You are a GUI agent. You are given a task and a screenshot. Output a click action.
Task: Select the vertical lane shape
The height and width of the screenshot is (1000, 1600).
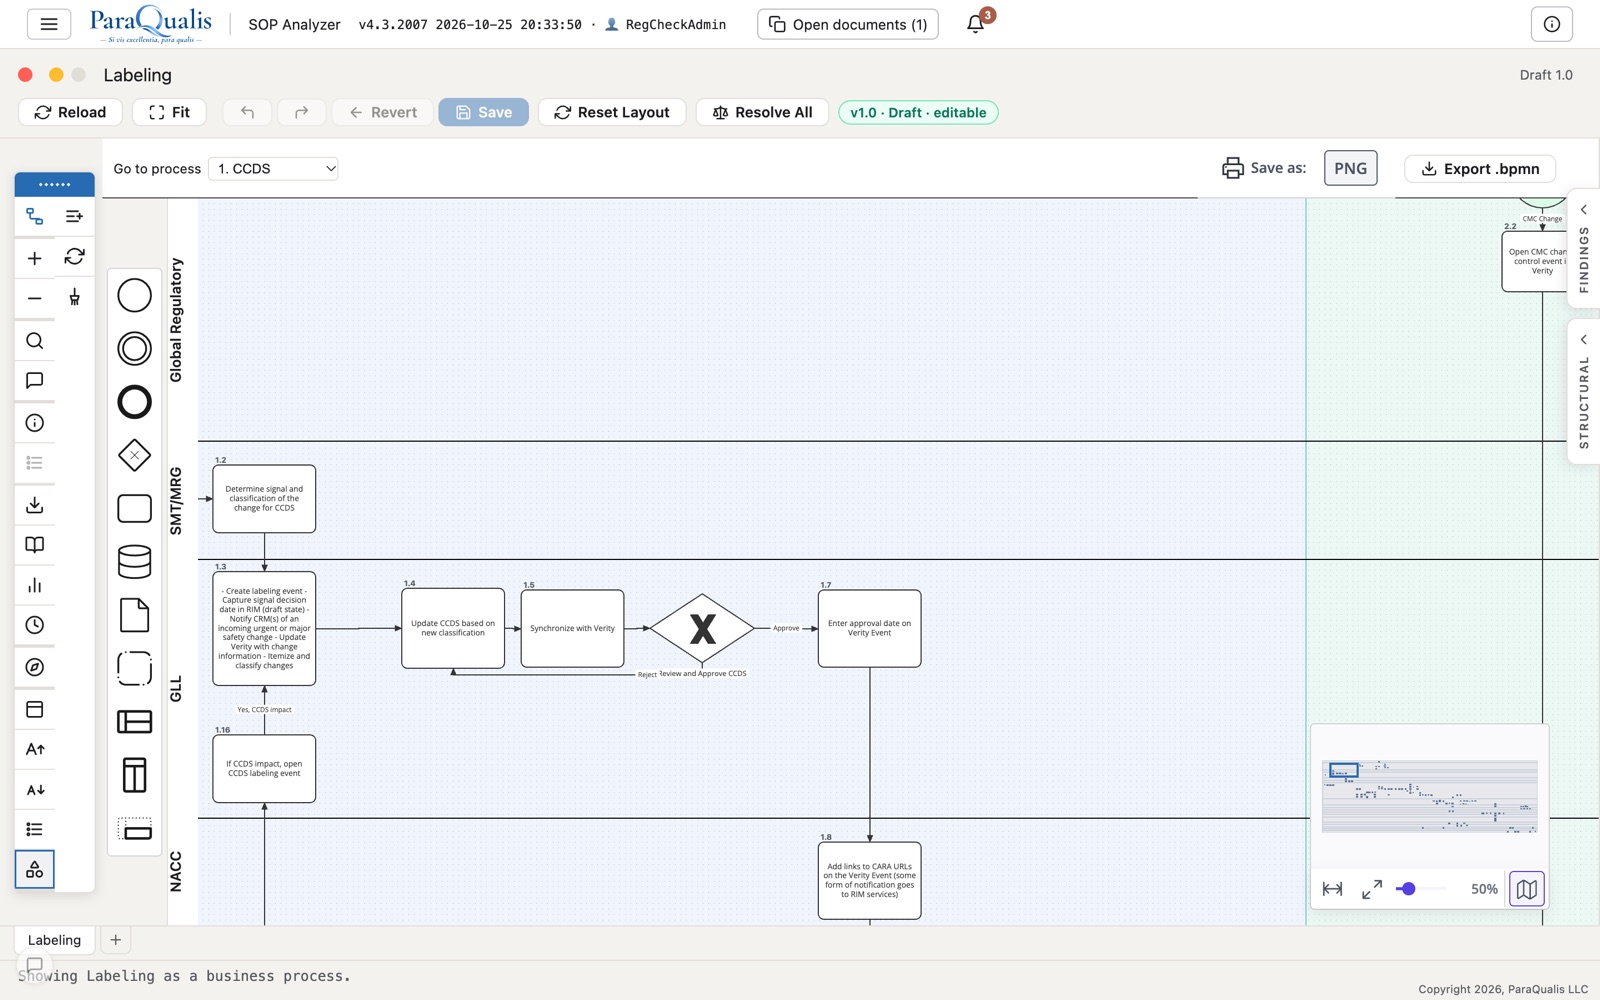tap(134, 775)
